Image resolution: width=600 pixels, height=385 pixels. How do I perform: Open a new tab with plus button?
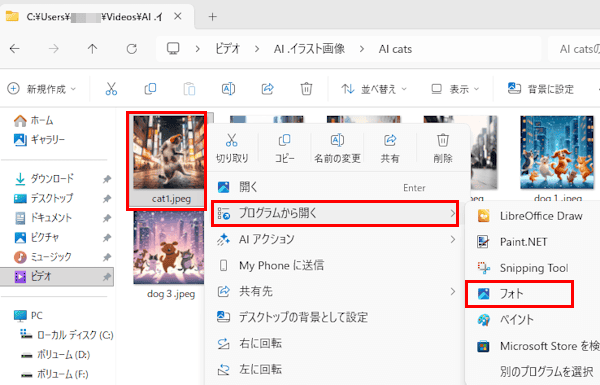[x=212, y=16]
